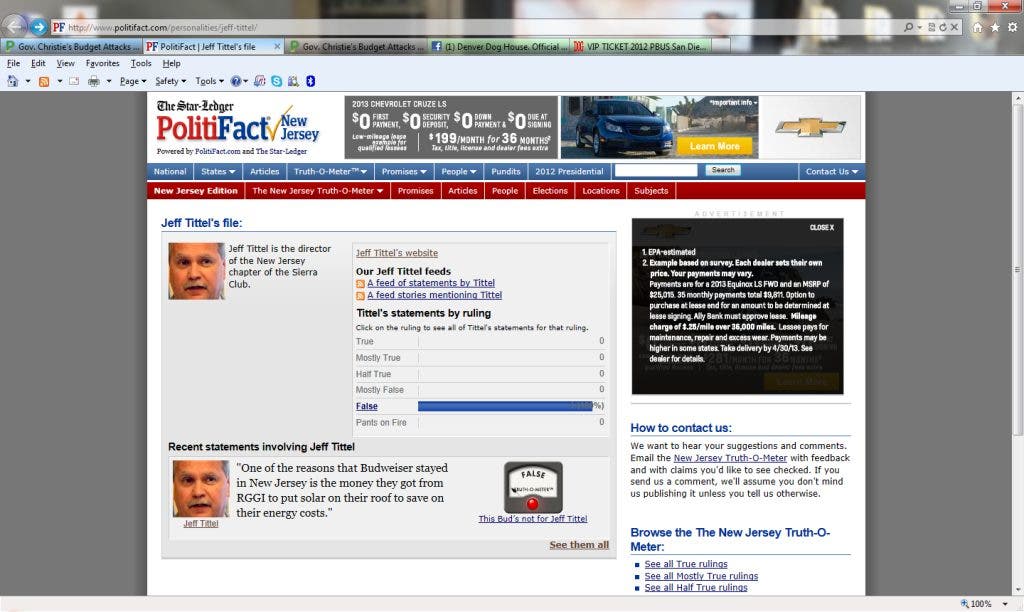Click the search magnifier icon in address bar
The height and width of the screenshot is (612, 1024).
pyautogui.click(x=908, y=27)
